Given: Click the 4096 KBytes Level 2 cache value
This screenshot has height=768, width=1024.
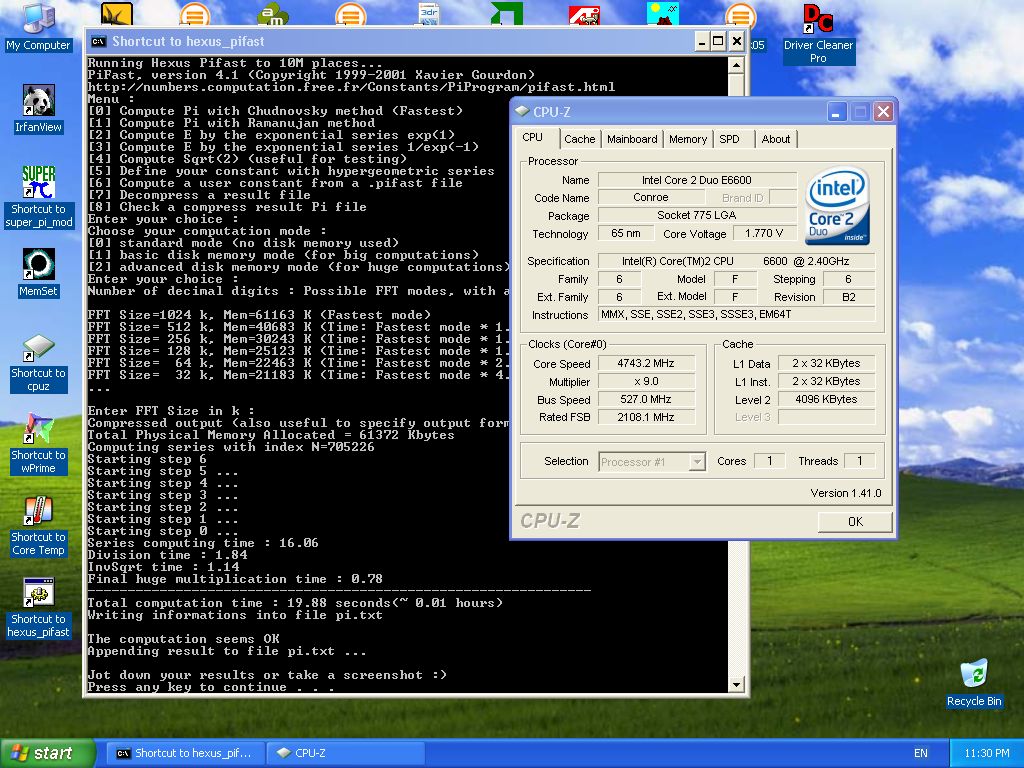Looking at the screenshot, I should (x=826, y=399).
